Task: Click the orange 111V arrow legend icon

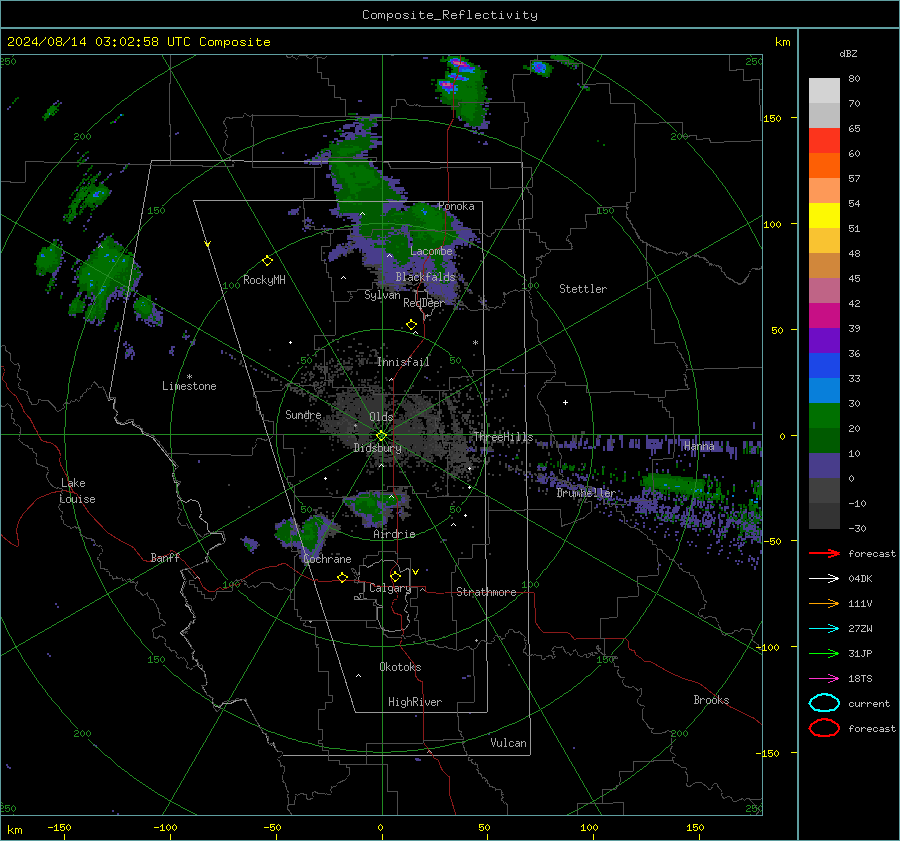Action: 824,603
